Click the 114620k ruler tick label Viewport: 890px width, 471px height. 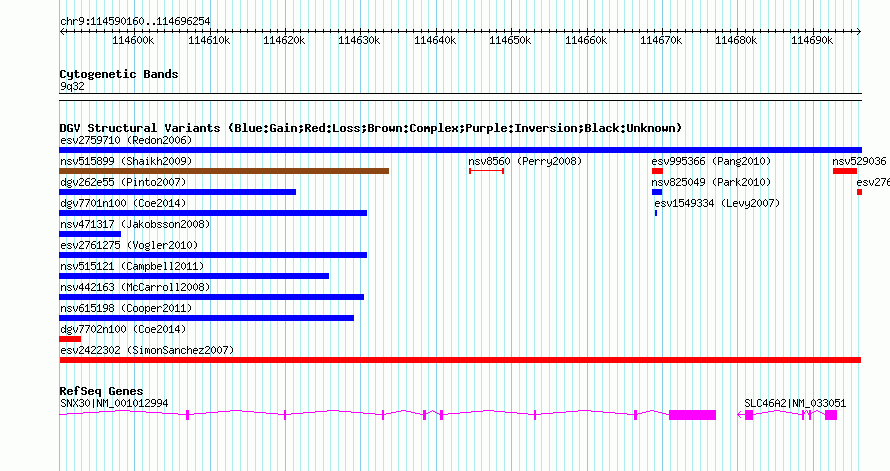(284, 40)
